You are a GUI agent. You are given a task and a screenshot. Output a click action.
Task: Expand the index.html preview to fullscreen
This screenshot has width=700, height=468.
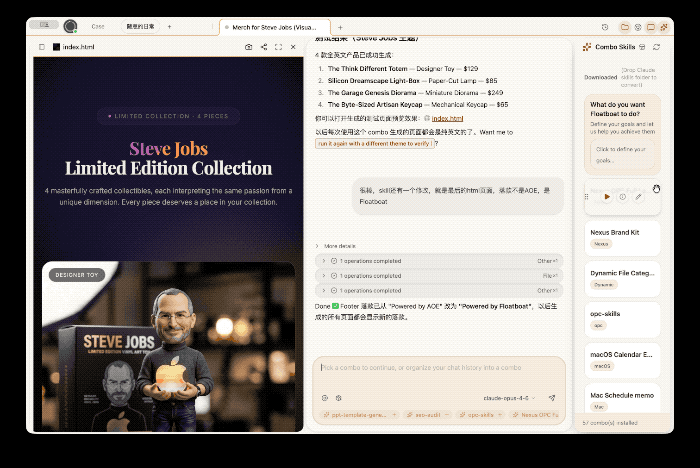click(x=279, y=47)
